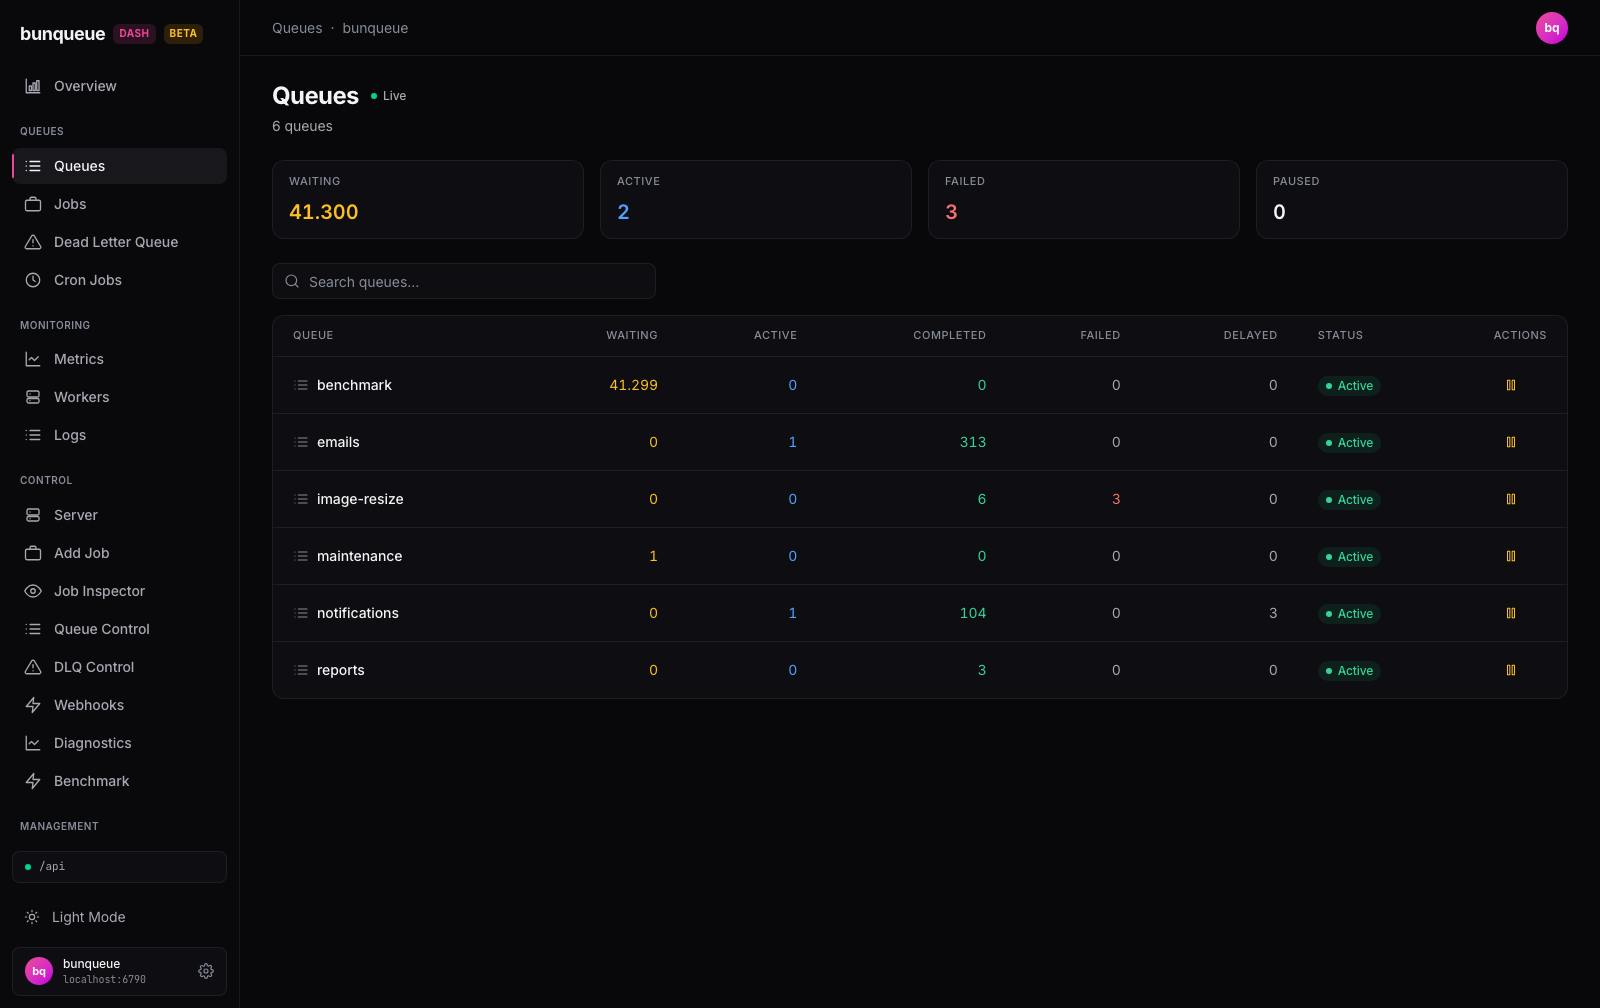This screenshot has height=1008, width=1600.
Task: Open the maintenance queue row
Action: (919, 556)
